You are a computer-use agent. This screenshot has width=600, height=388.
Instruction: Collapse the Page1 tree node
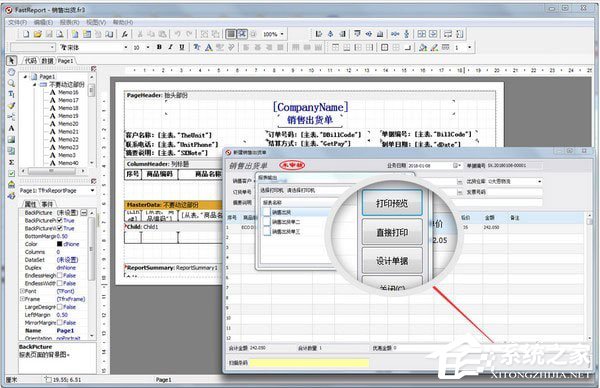[x=26, y=77]
